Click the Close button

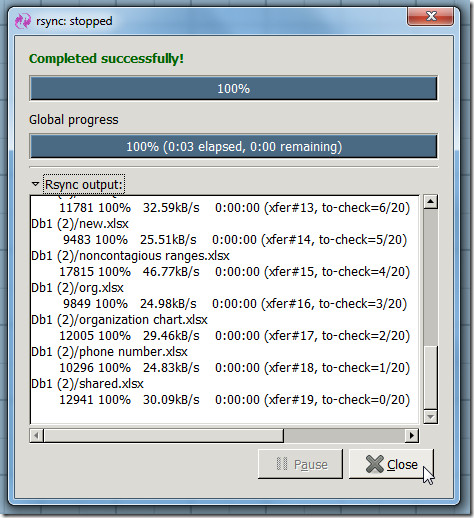(391, 464)
